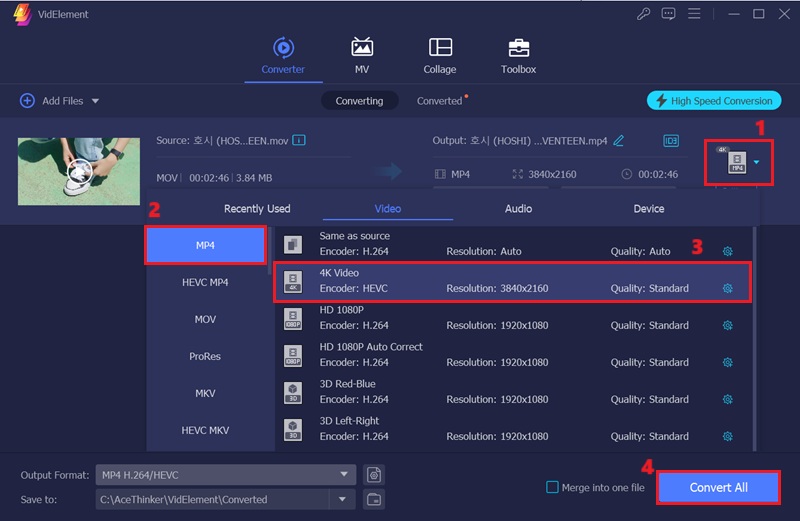Screen dimensions: 800x521
Task: Click the Save to path field
Action: 212,499
